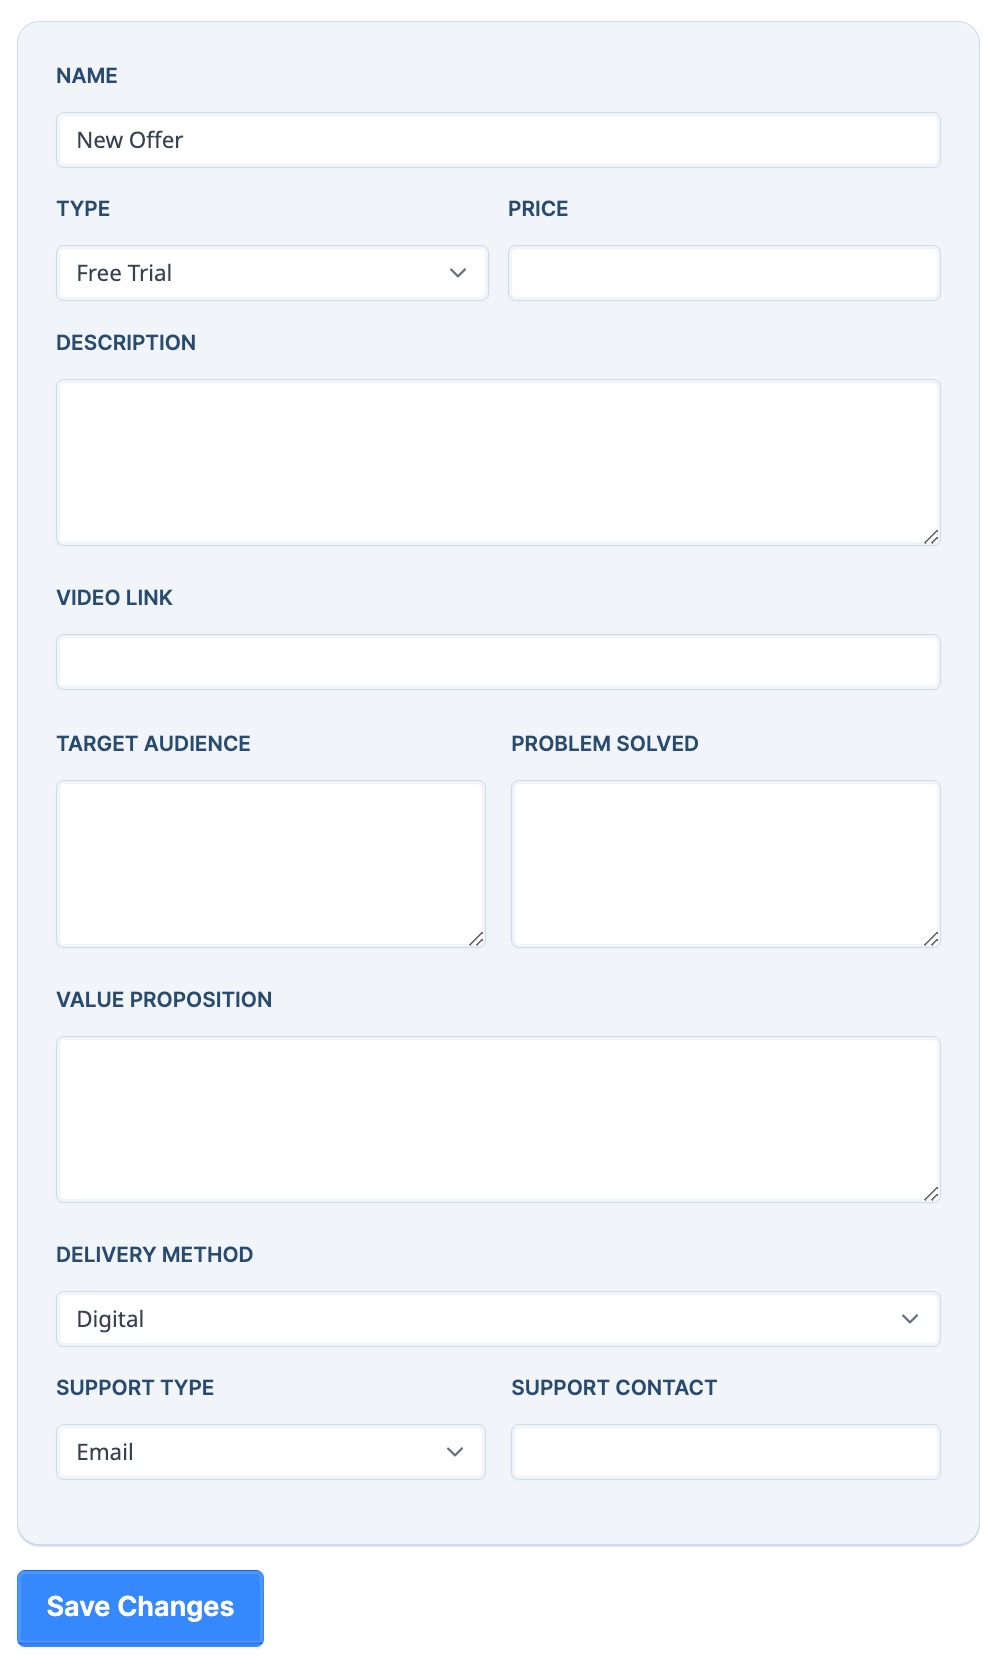Open the Support Type dropdown showing Email
The height and width of the screenshot is (1670, 1008).
[271, 1452]
